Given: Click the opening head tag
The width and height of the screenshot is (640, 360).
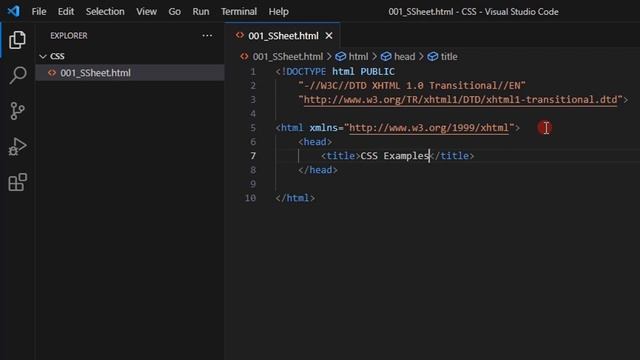Looking at the screenshot, I should pyautogui.click(x=315, y=142).
